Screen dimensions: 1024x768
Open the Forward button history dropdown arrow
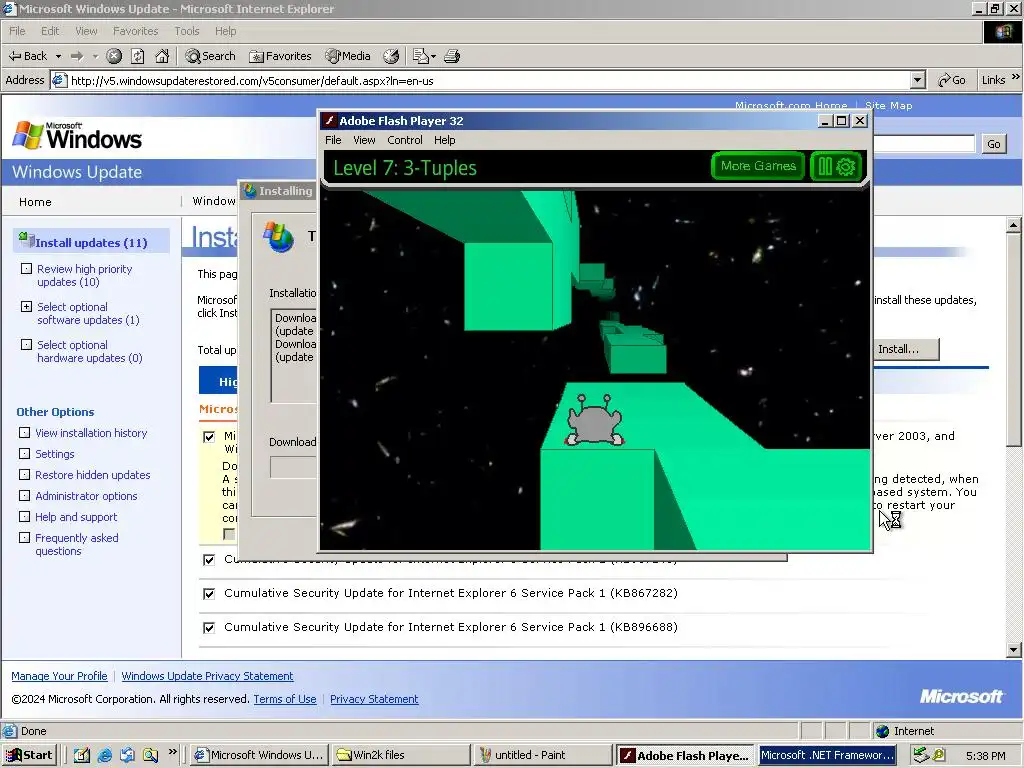[95, 56]
